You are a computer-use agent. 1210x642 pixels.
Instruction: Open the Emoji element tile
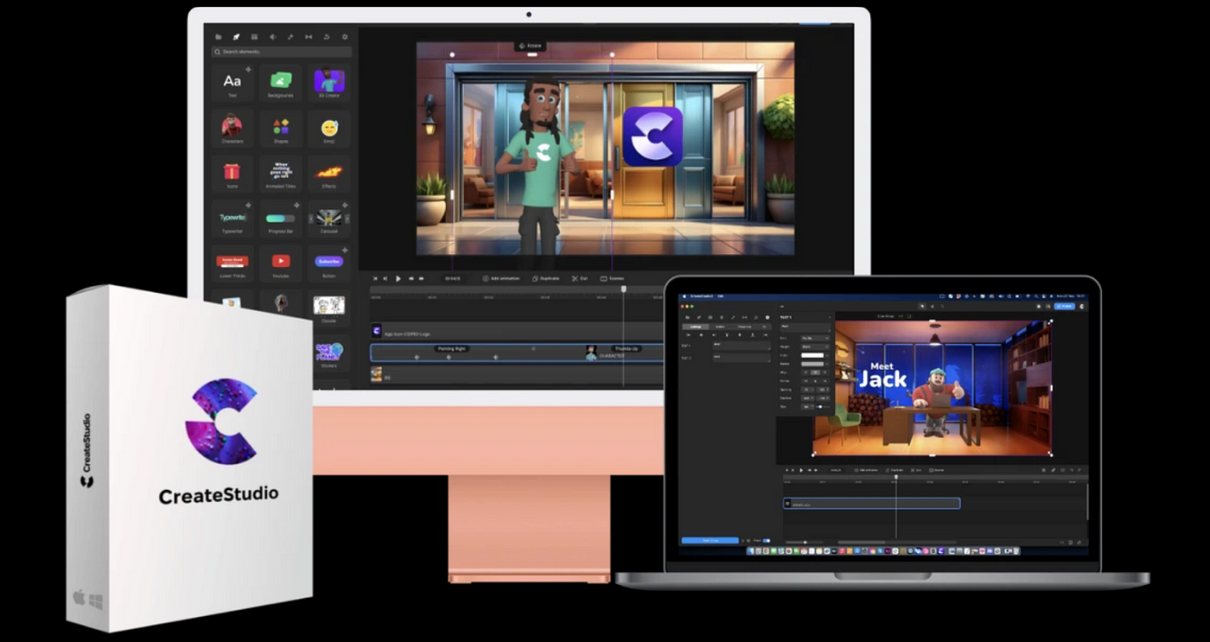[x=329, y=128]
